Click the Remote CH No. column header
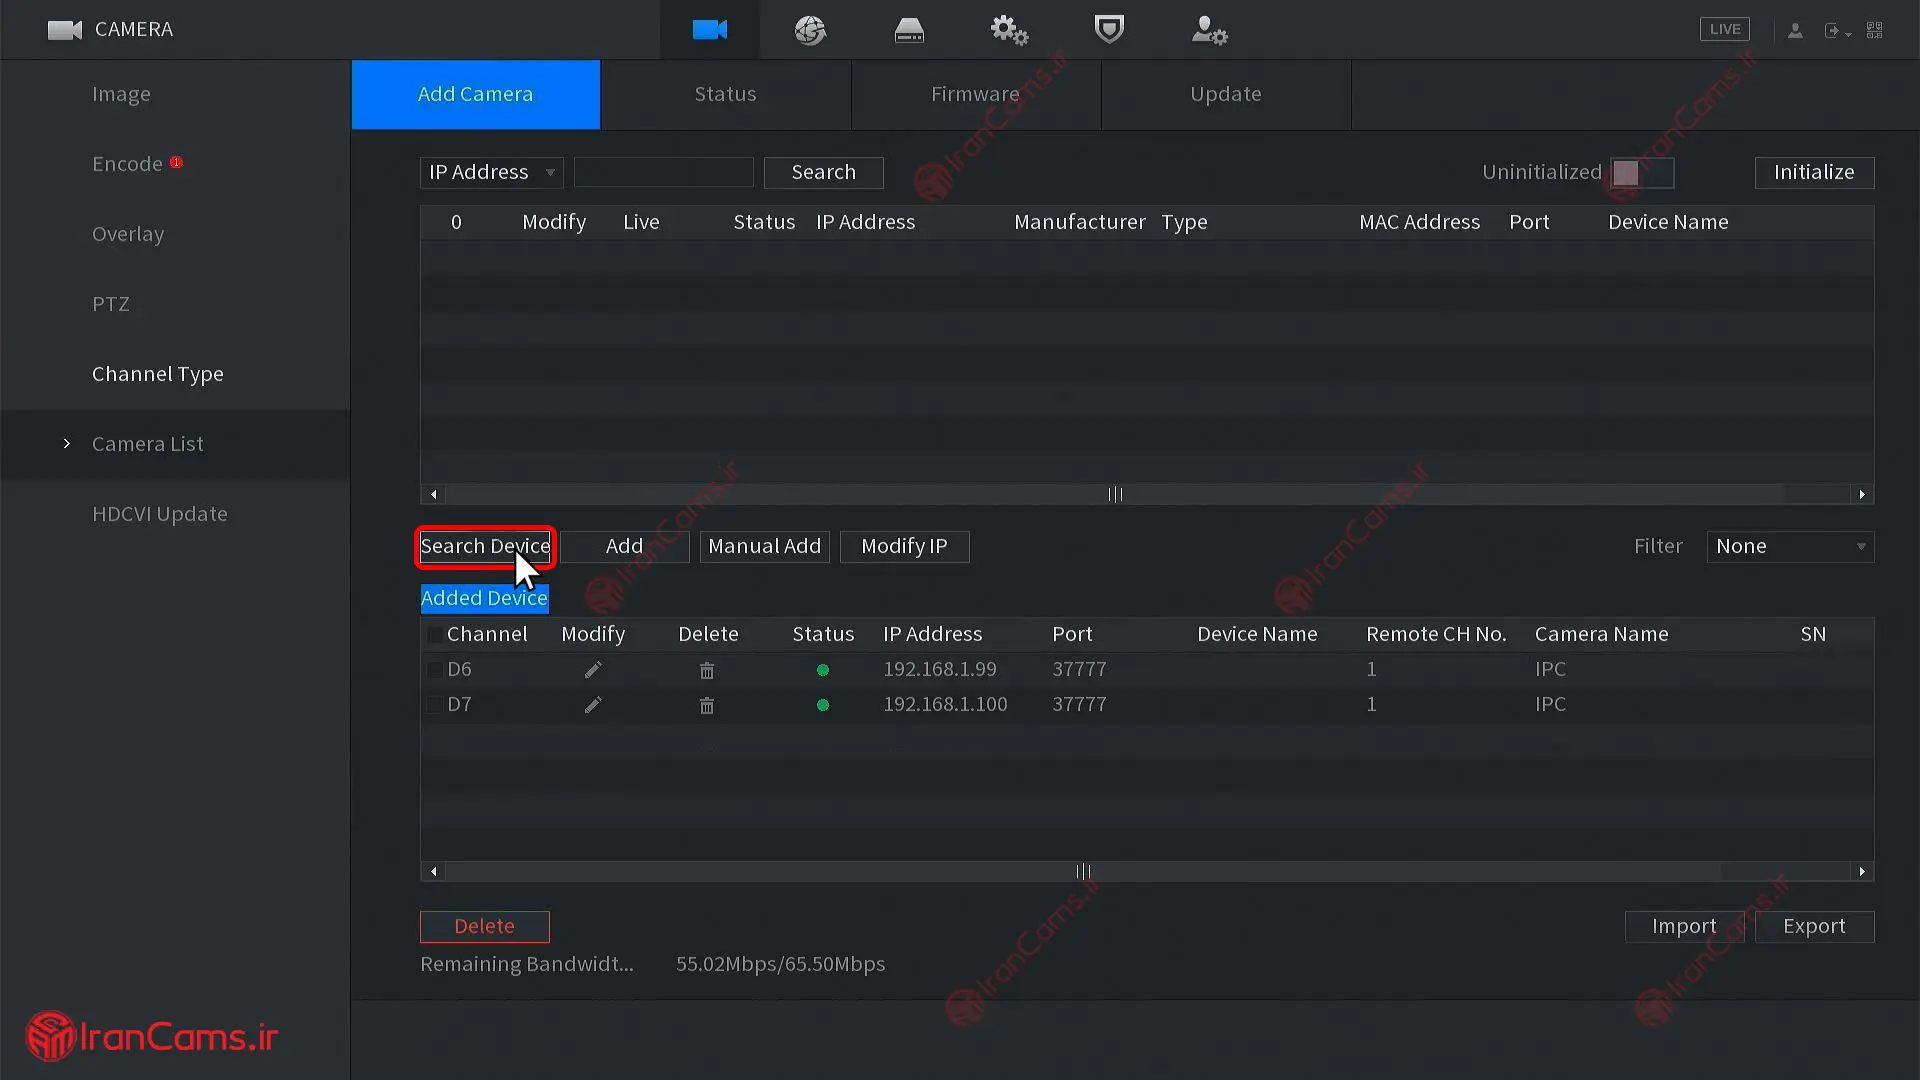 tap(1436, 634)
